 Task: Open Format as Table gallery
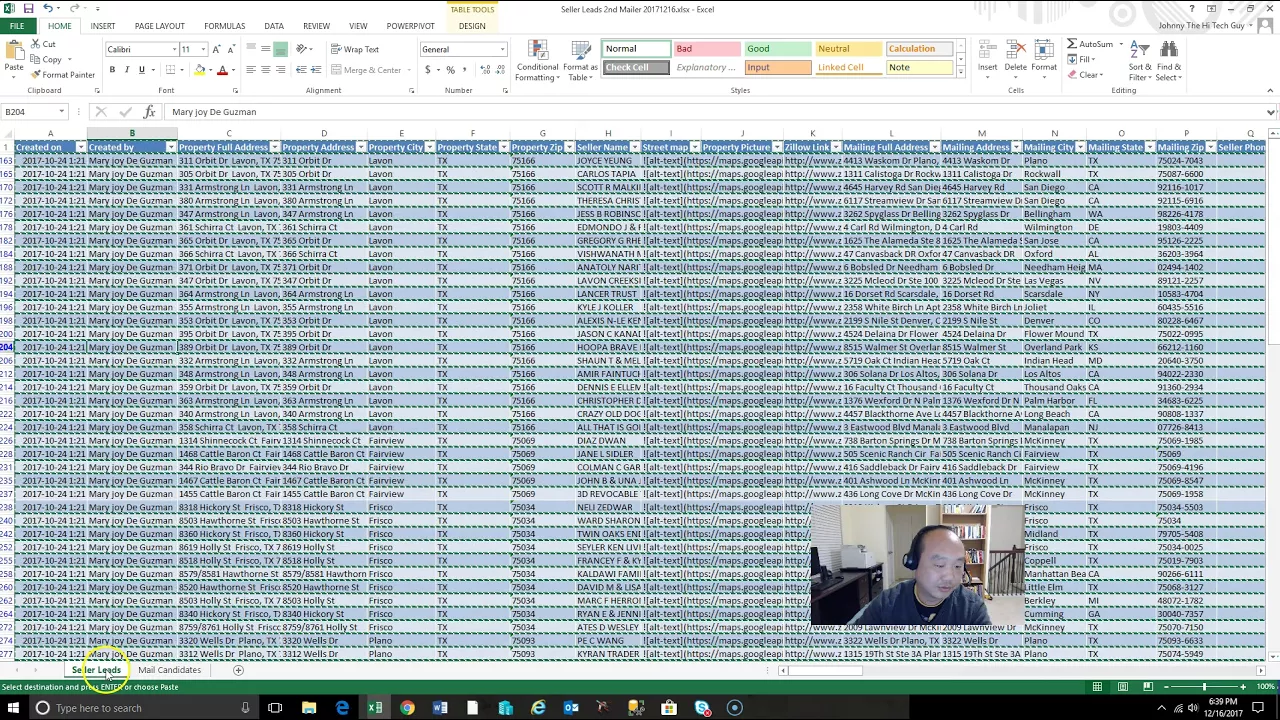click(580, 61)
